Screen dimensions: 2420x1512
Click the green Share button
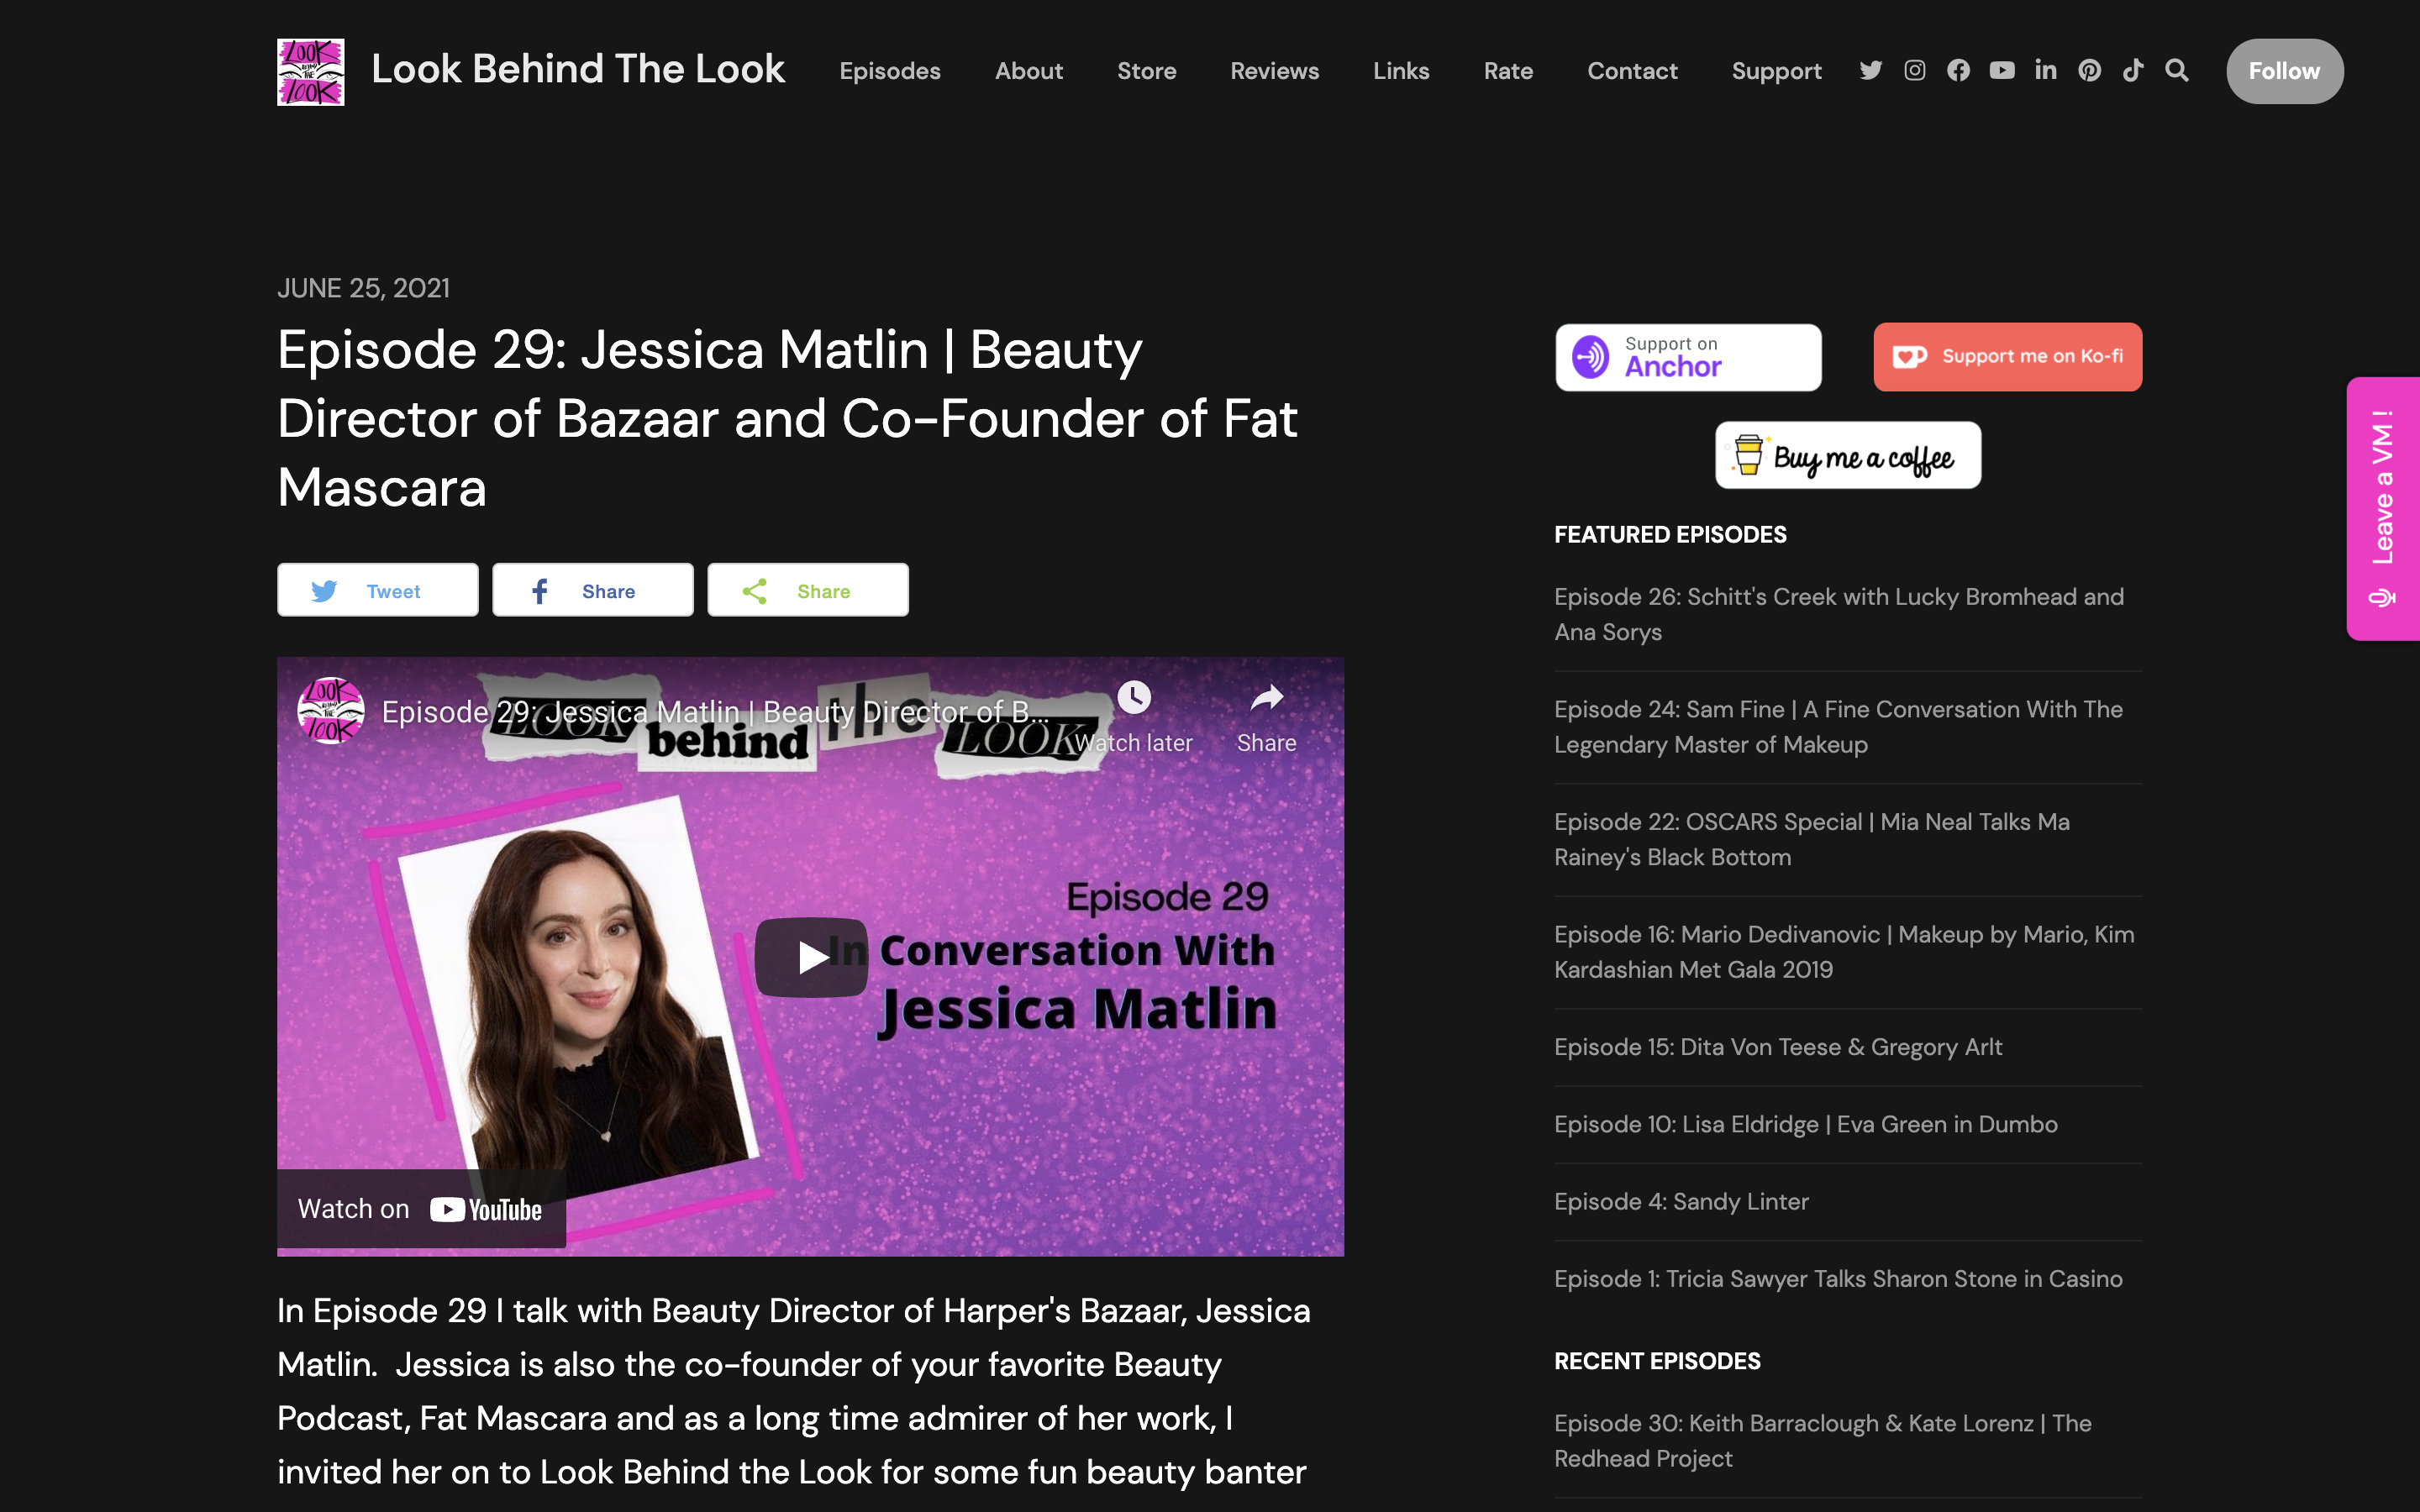click(x=808, y=590)
